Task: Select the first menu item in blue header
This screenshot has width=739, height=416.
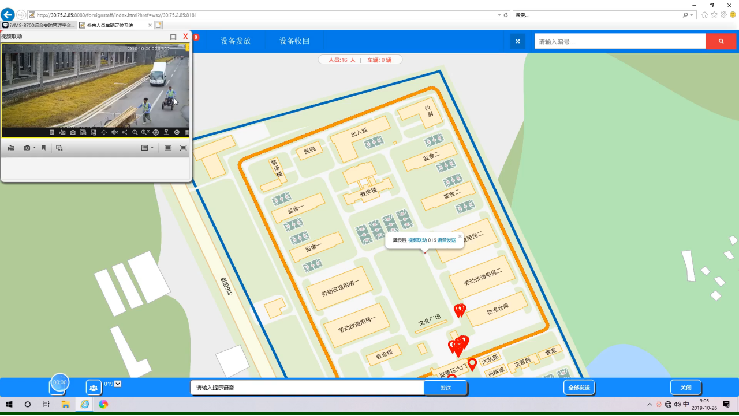Action: [234, 41]
